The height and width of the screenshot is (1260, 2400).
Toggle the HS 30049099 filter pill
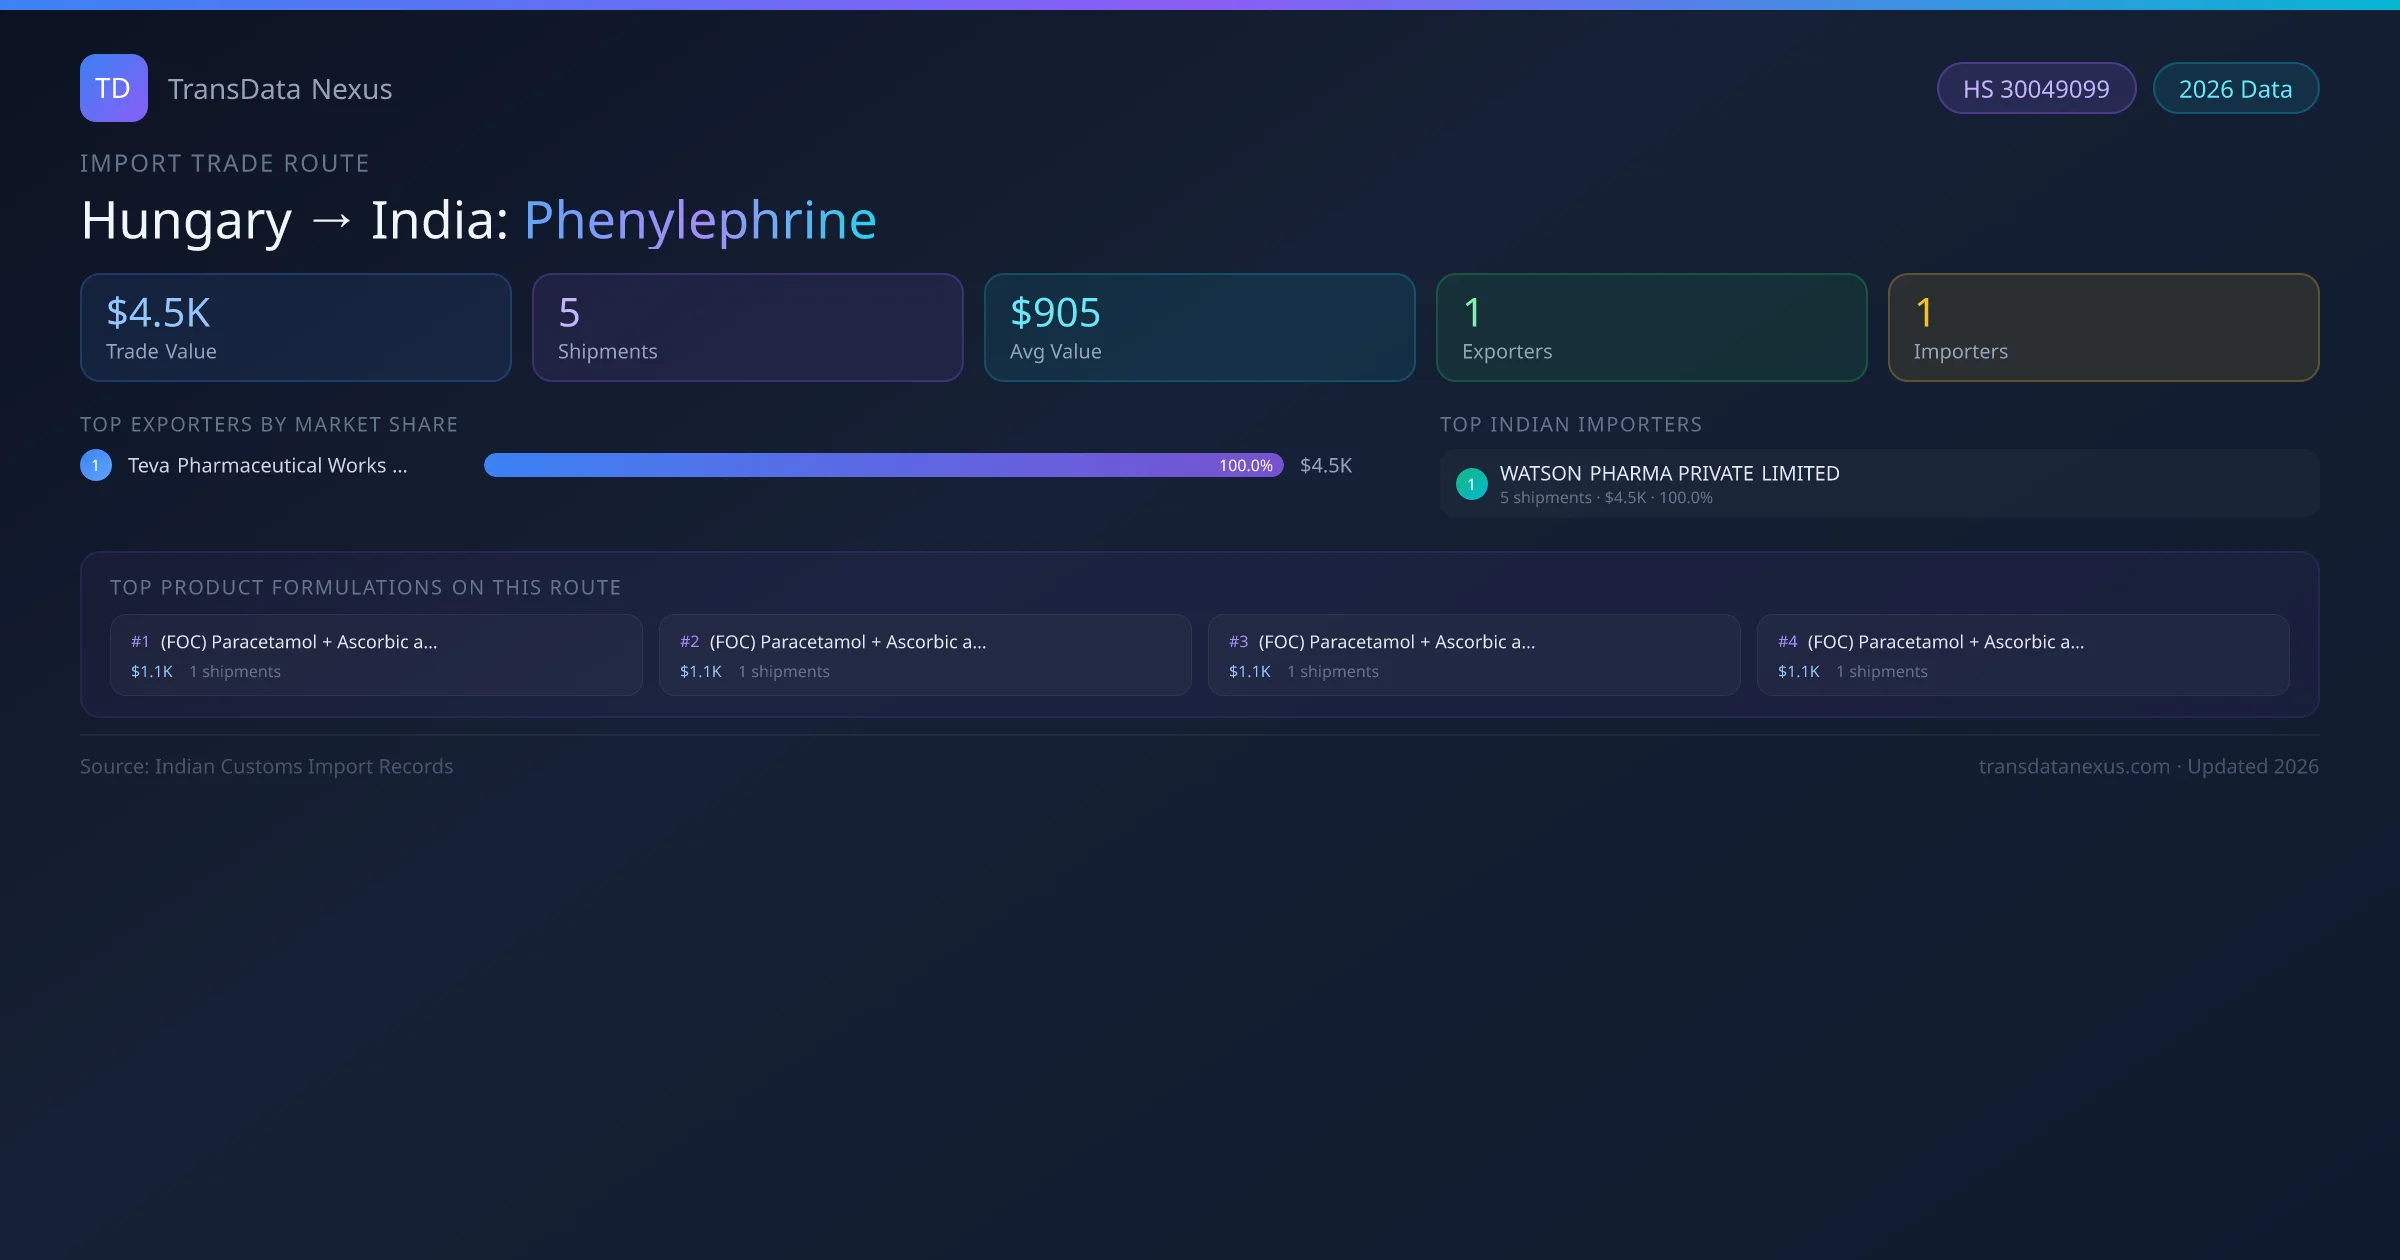click(x=2036, y=88)
